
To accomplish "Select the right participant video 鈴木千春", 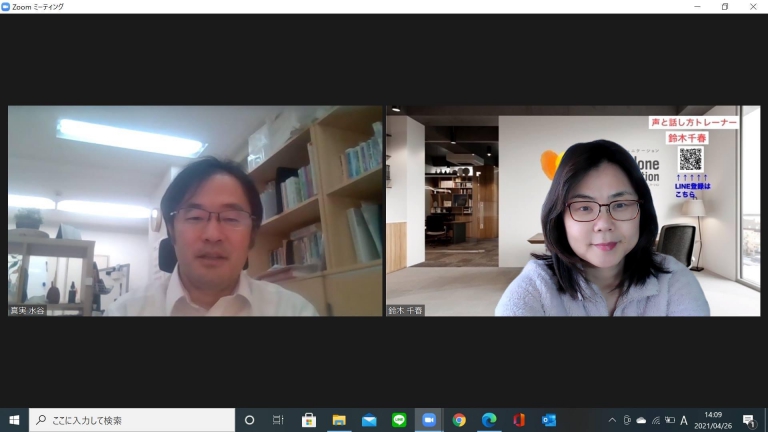I will 573,211.
